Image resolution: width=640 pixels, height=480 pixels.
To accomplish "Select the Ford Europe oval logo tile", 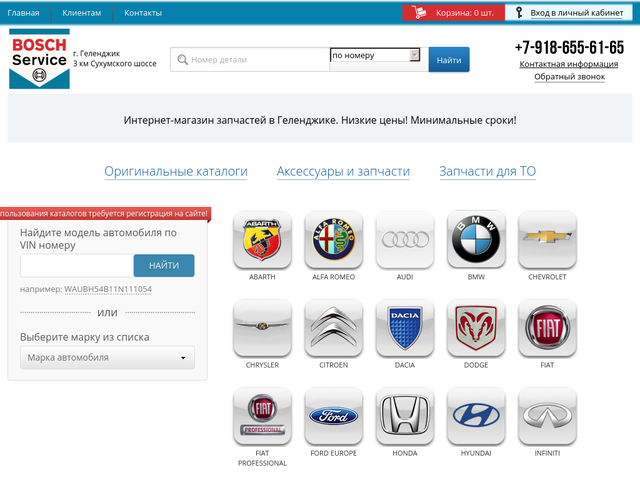I will 333,416.
